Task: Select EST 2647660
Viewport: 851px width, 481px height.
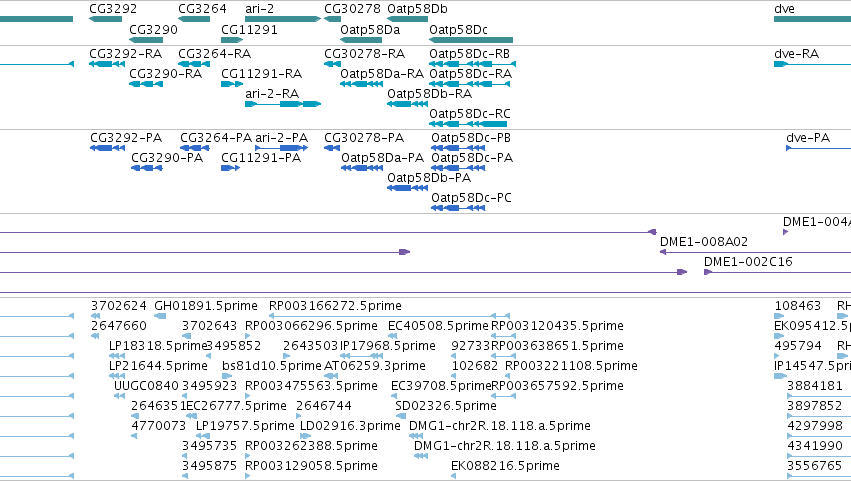Action: [95, 336]
